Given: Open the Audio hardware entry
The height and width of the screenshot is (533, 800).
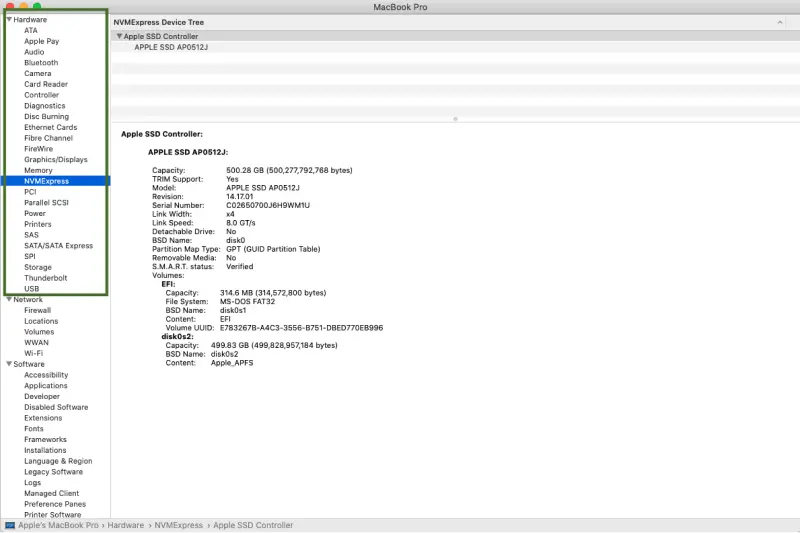Looking at the screenshot, I should coord(34,52).
